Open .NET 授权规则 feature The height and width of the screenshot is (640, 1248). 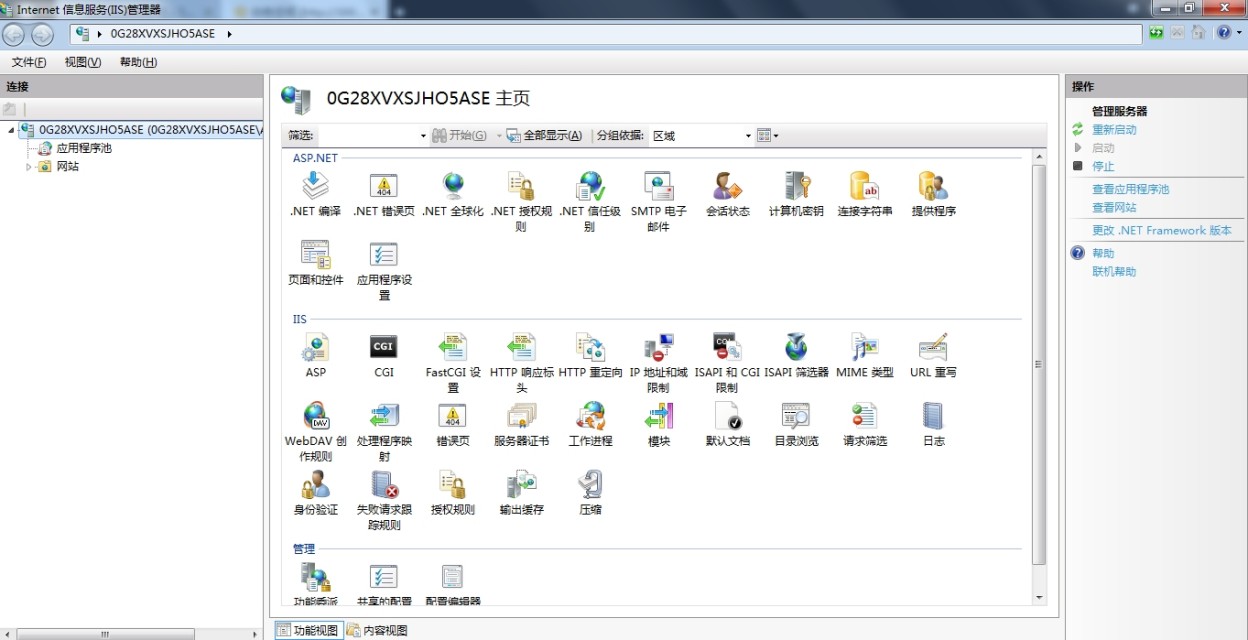[521, 200]
